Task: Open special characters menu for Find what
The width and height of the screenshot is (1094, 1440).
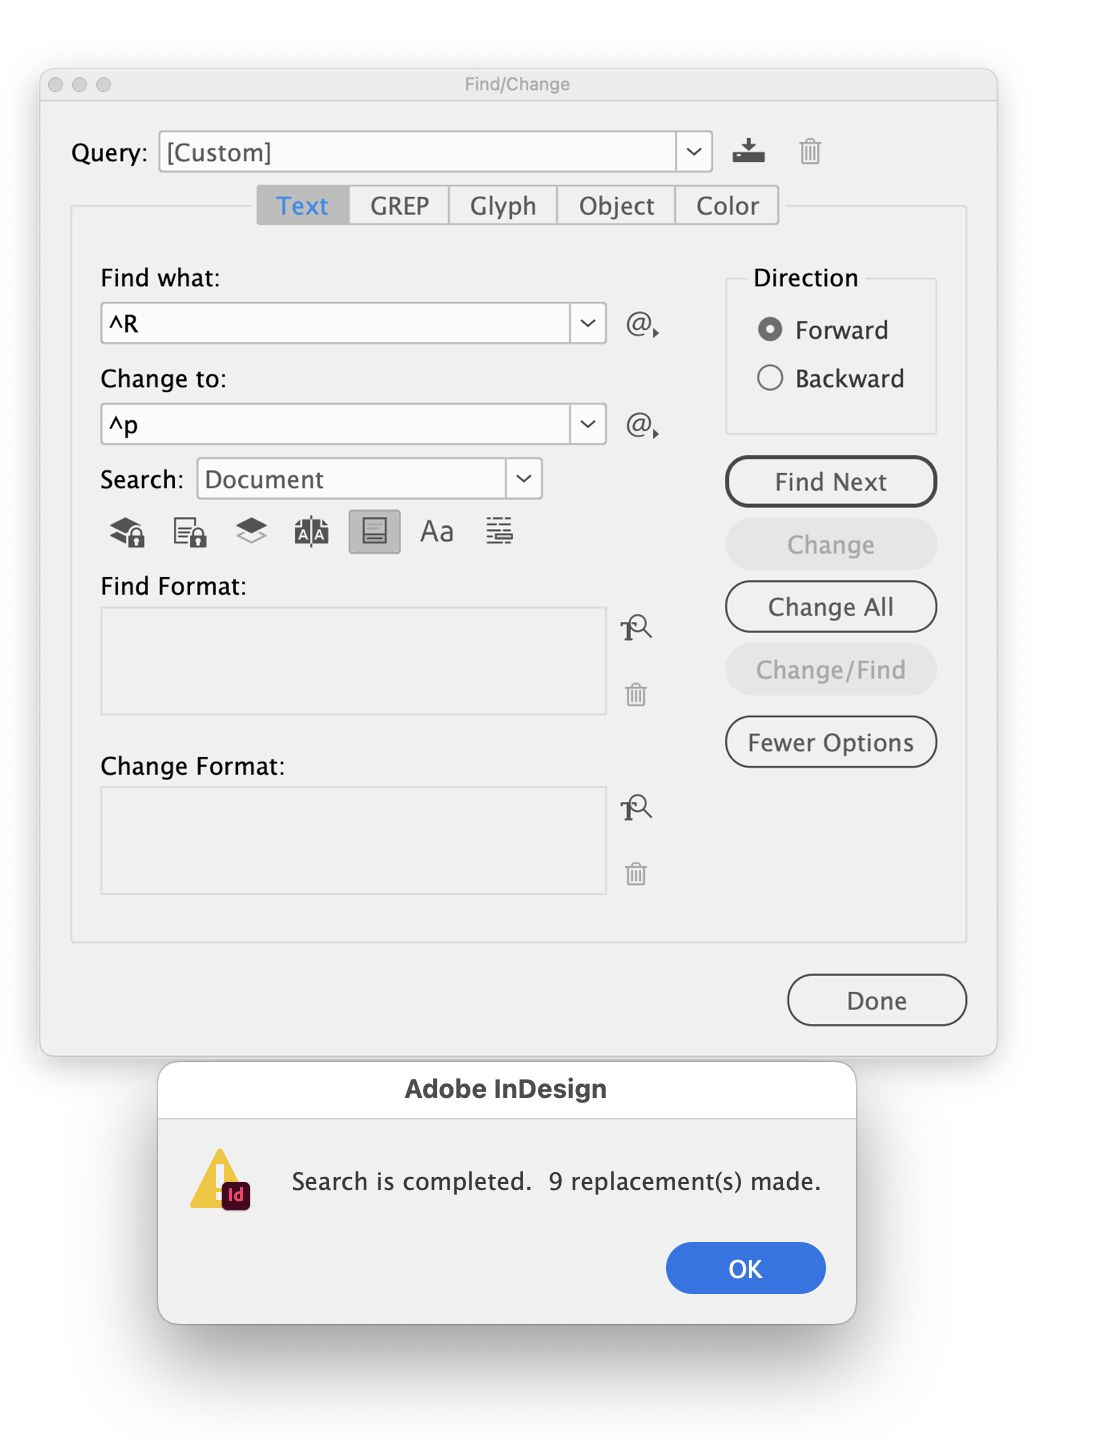Action: [641, 324]
